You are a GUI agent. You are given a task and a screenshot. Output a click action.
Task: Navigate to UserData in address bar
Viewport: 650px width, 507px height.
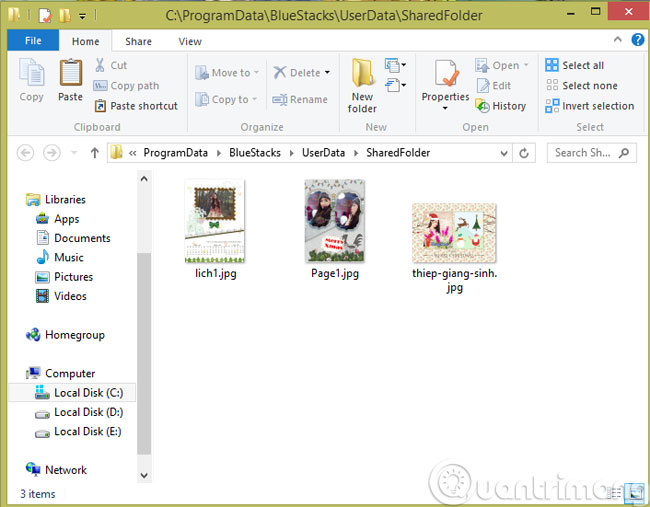coord(323,153)
